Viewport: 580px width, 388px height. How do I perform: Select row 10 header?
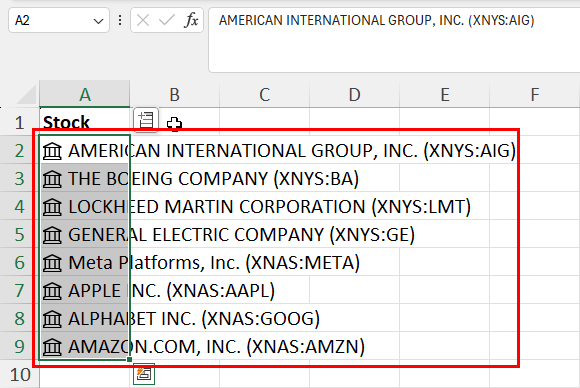(20, 375)
